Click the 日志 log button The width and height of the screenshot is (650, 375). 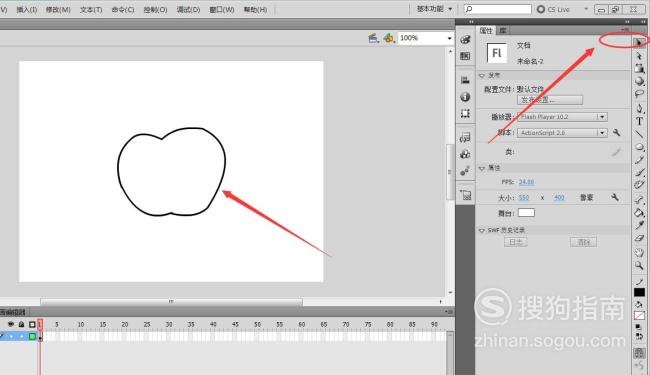[516, 242]
